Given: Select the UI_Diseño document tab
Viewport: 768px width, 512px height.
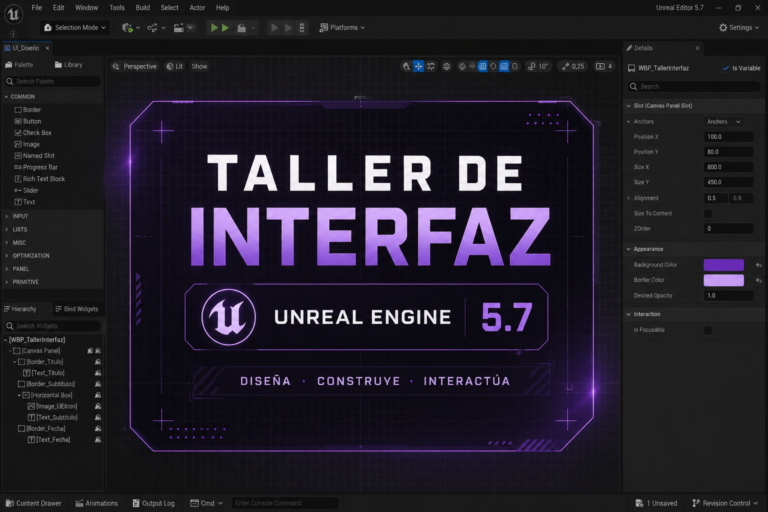Looking at the screenshot, I should click(25, 48).
